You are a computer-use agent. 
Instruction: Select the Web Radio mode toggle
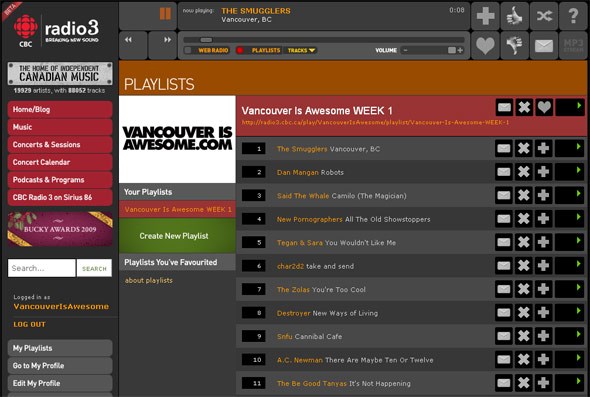pyautogui.click(x=207, y=50)
